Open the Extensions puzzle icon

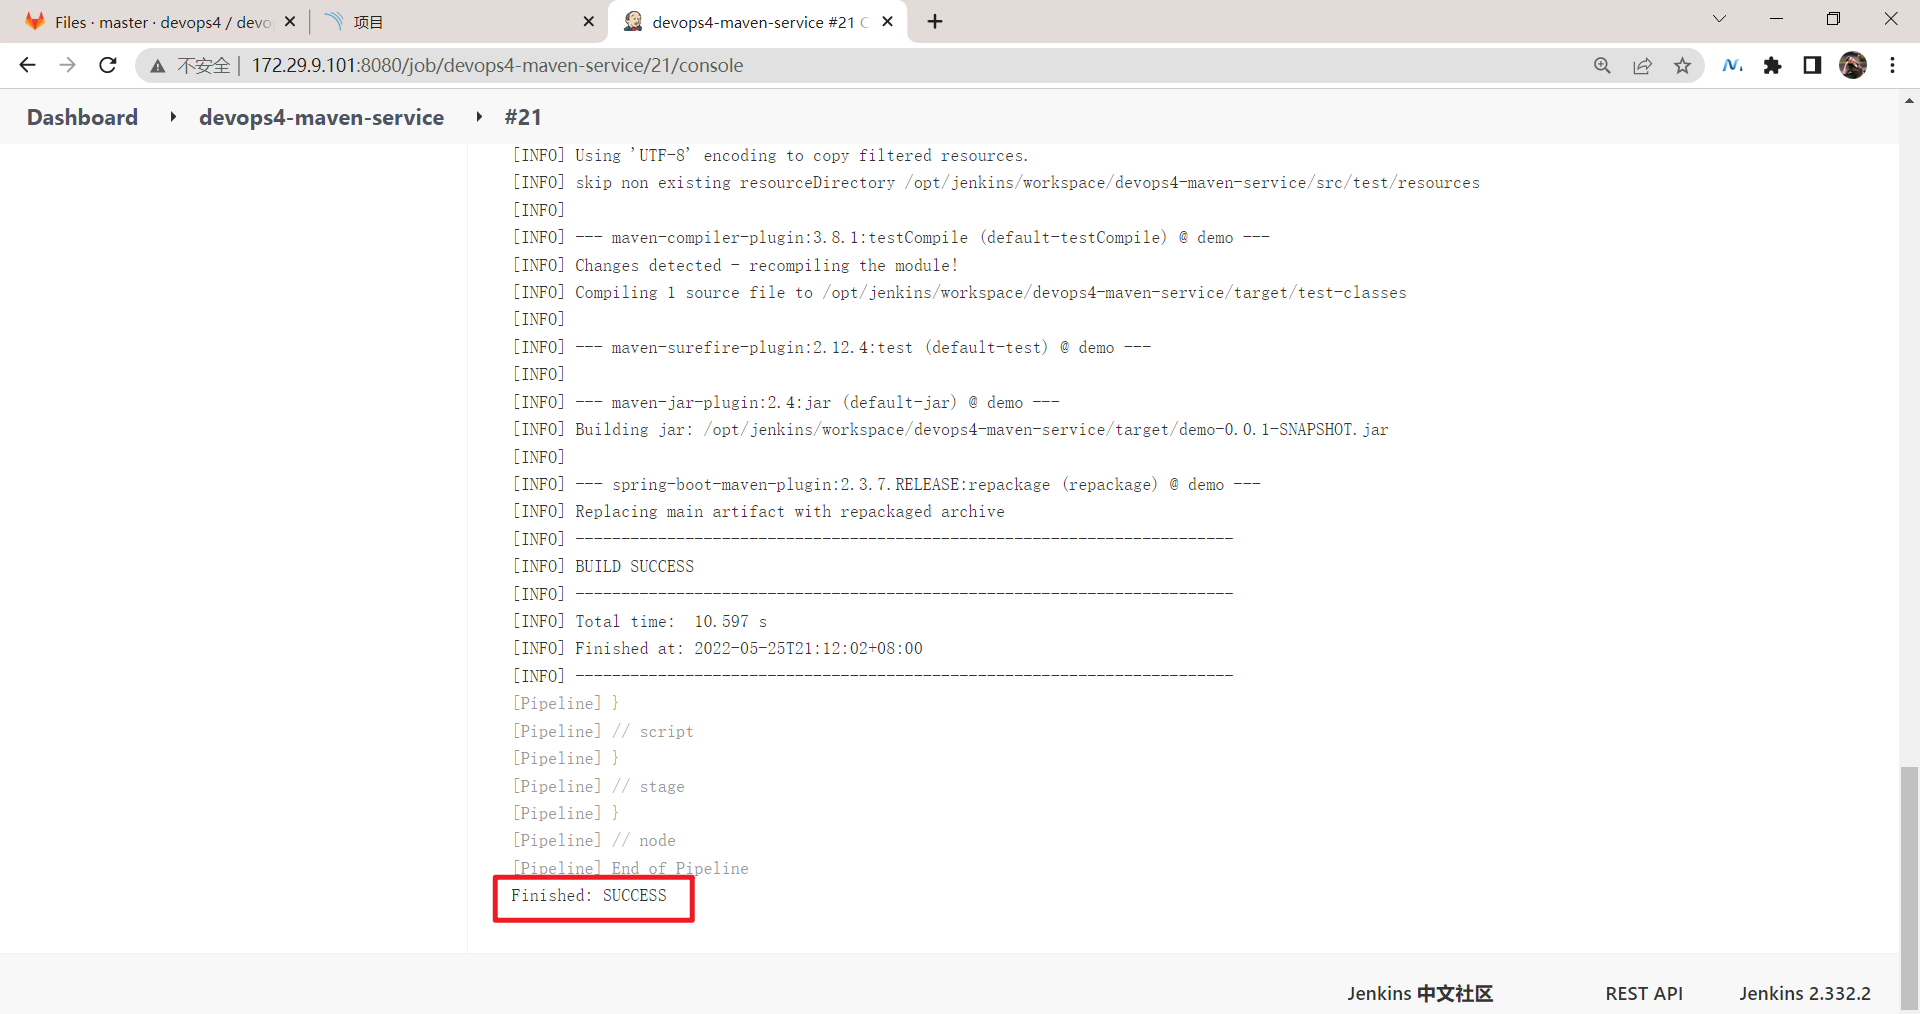[1772, 65]
